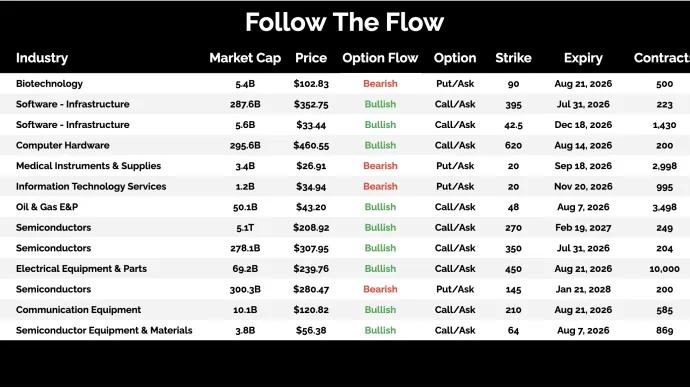
Task: Select Semiconductor Equipment & Materials row
Action: (345, 330)
